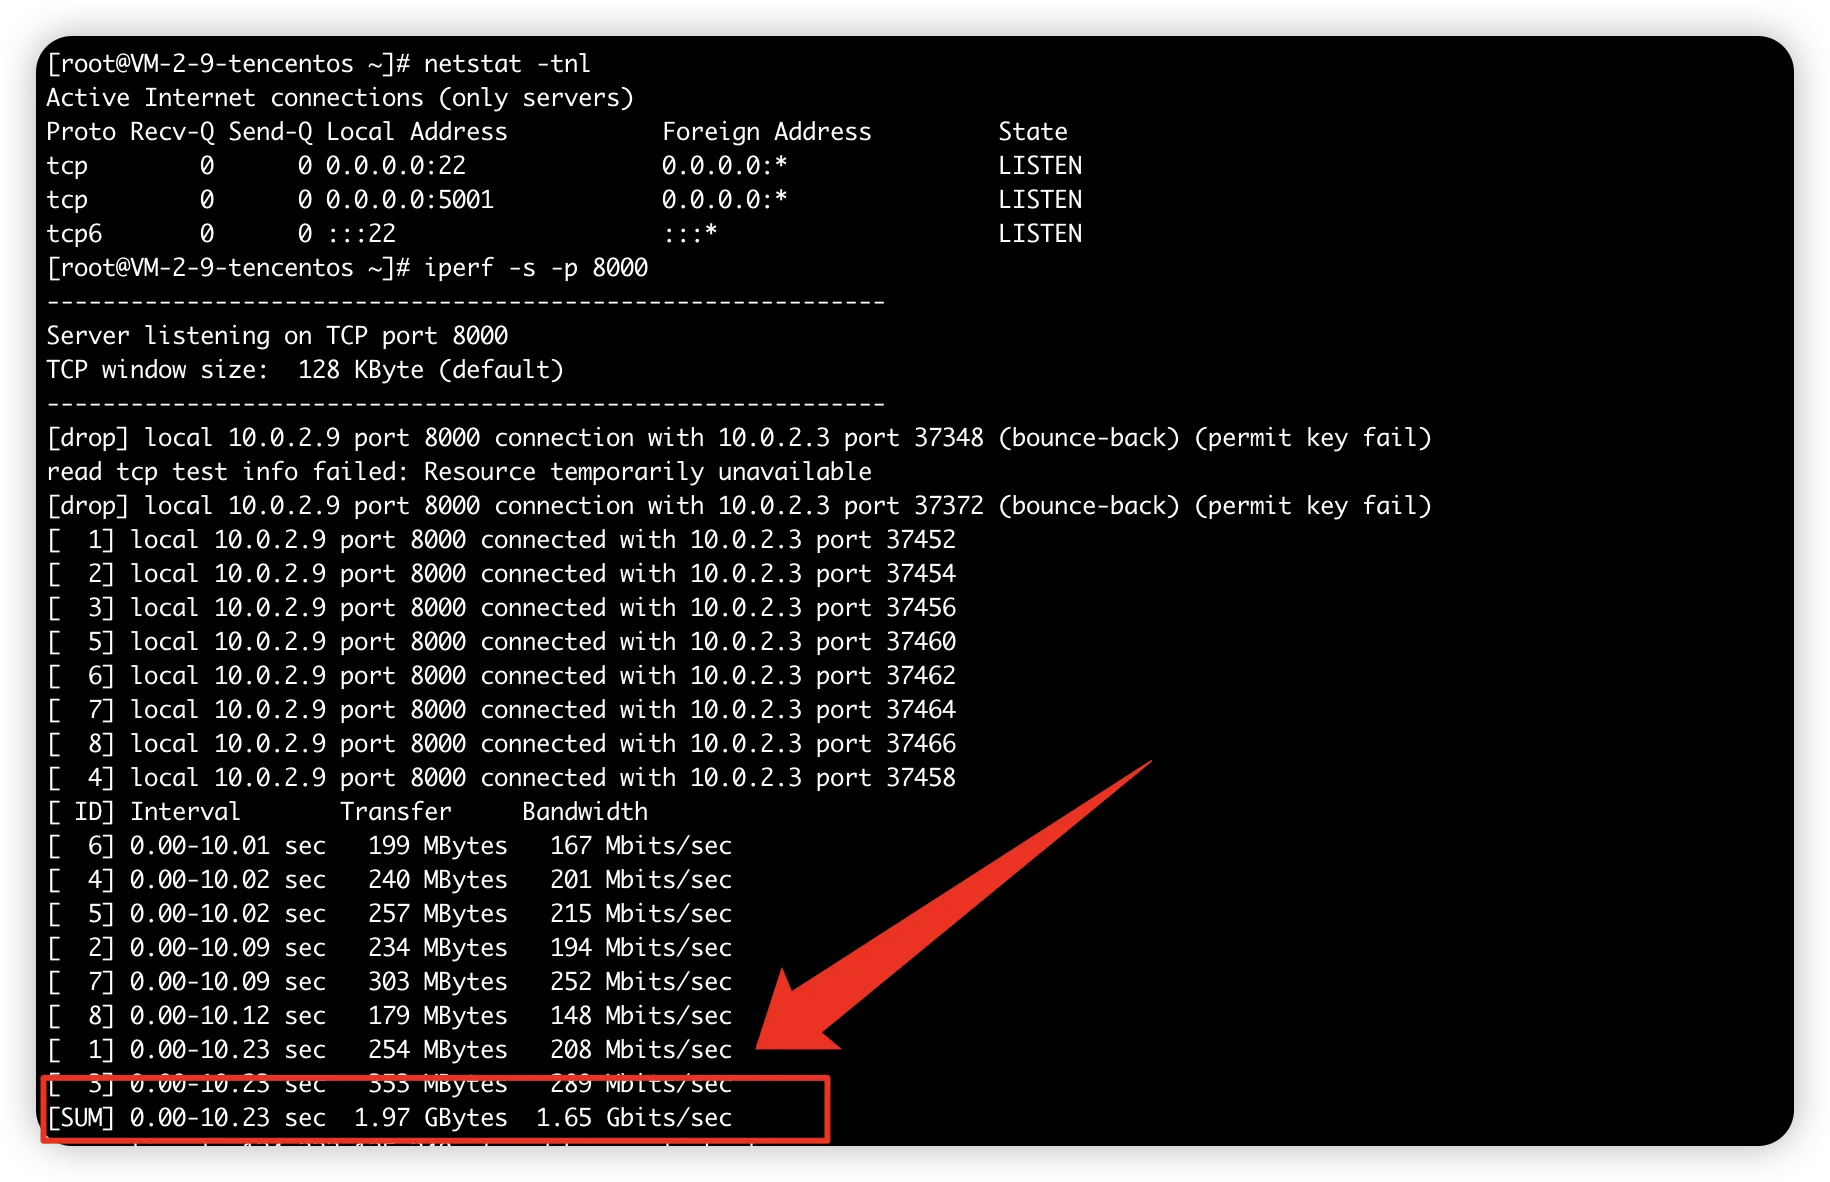Viewport: 1830px width, 1182px height.
Task: Click connection line with port 37460
Action: 501,642
